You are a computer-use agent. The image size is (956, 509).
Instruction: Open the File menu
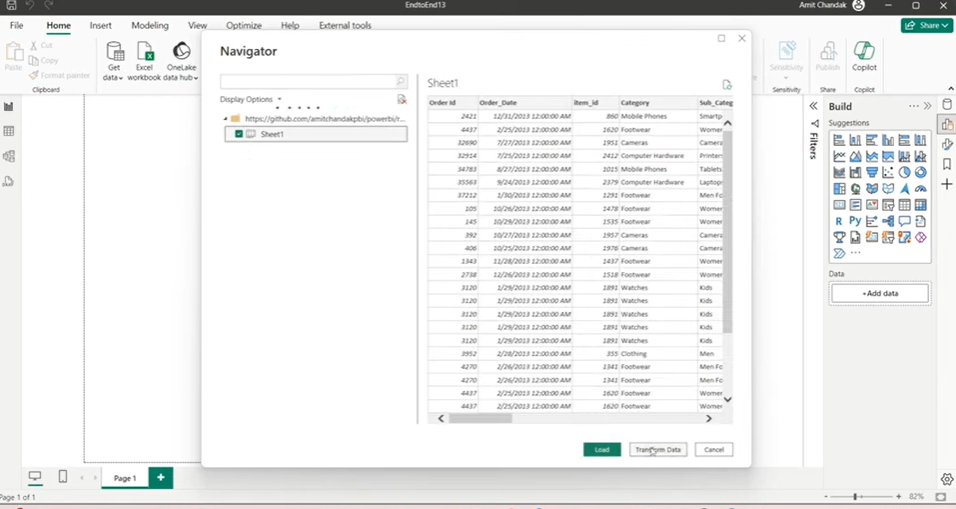(x=16, y=26)
